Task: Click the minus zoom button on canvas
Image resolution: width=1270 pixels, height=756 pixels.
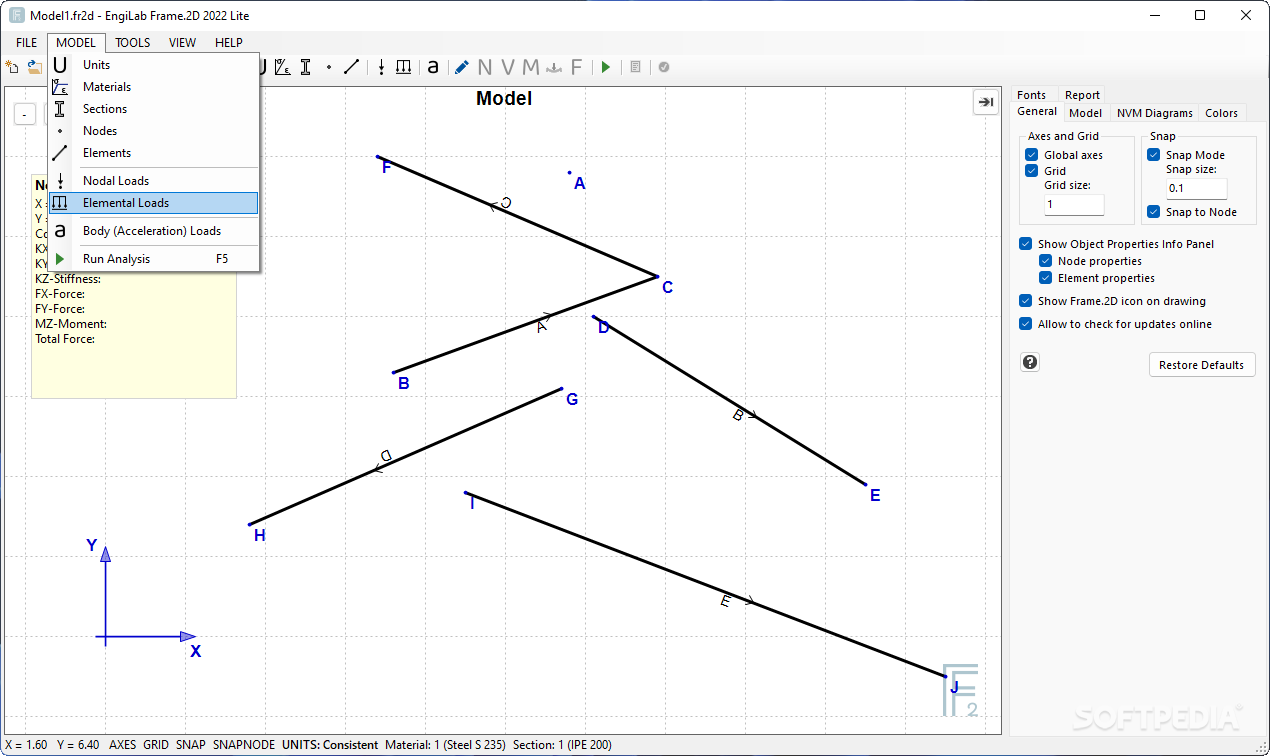Action: point(24,113)
